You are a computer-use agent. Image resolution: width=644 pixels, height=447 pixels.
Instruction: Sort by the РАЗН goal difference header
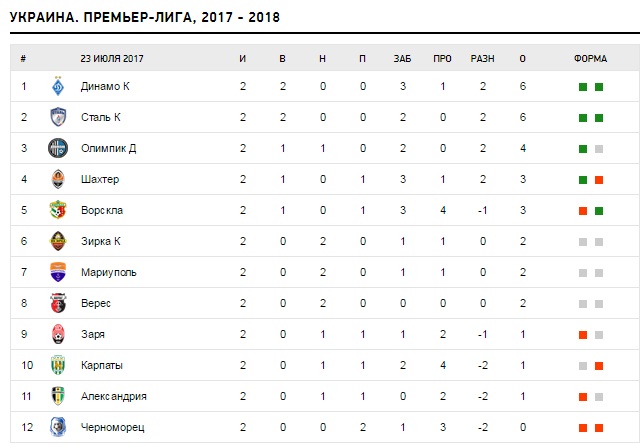(x=483, y=58)
